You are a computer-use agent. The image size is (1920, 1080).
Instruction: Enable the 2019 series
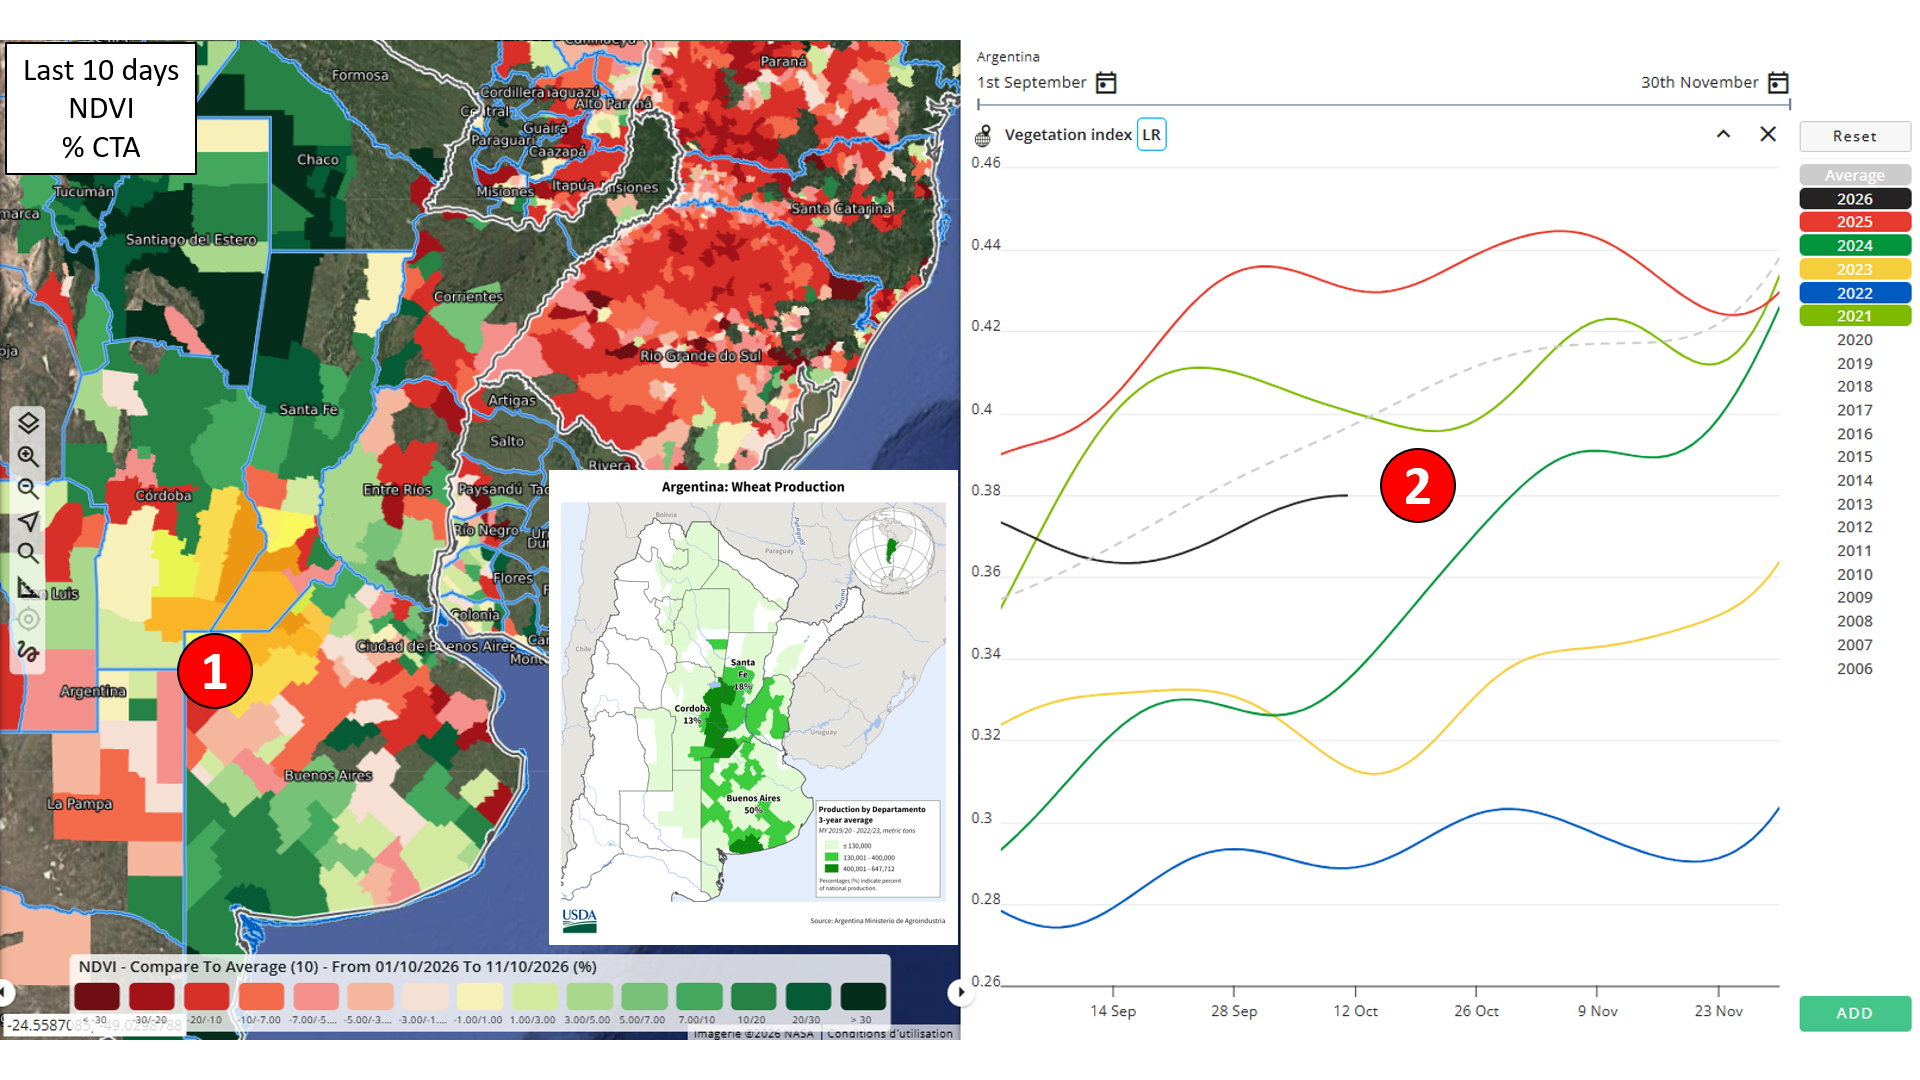point(1855,364)
